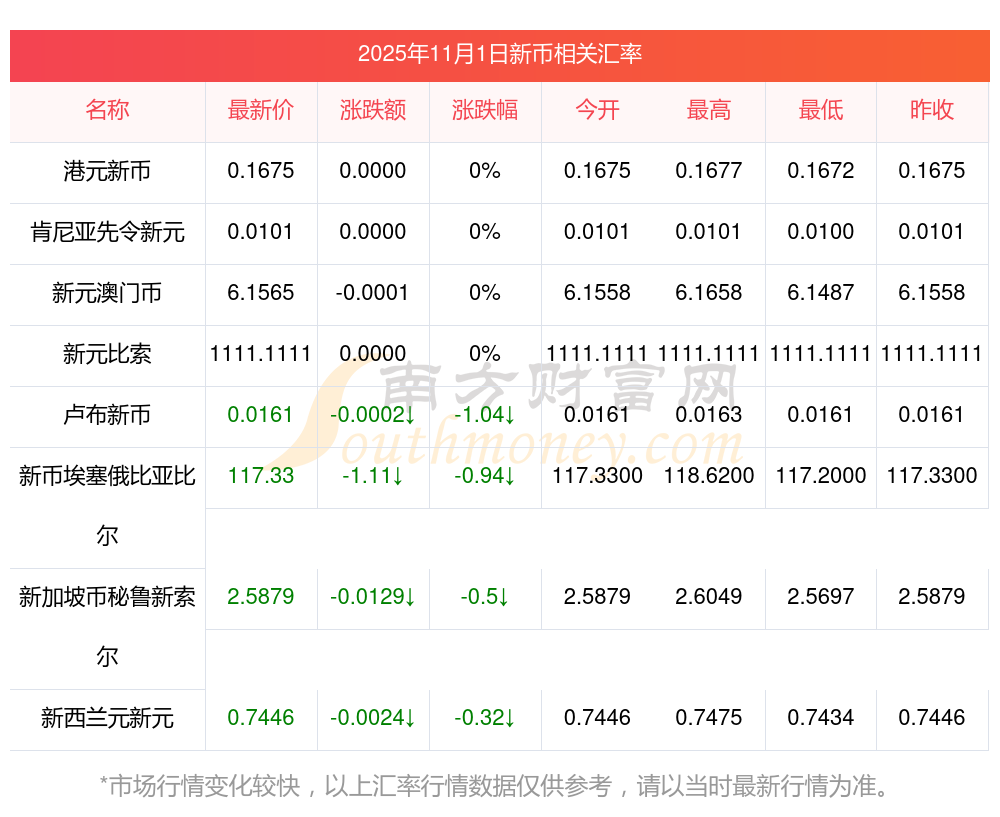Select the 新西兰元新元 row name

(x=107, y=718)
